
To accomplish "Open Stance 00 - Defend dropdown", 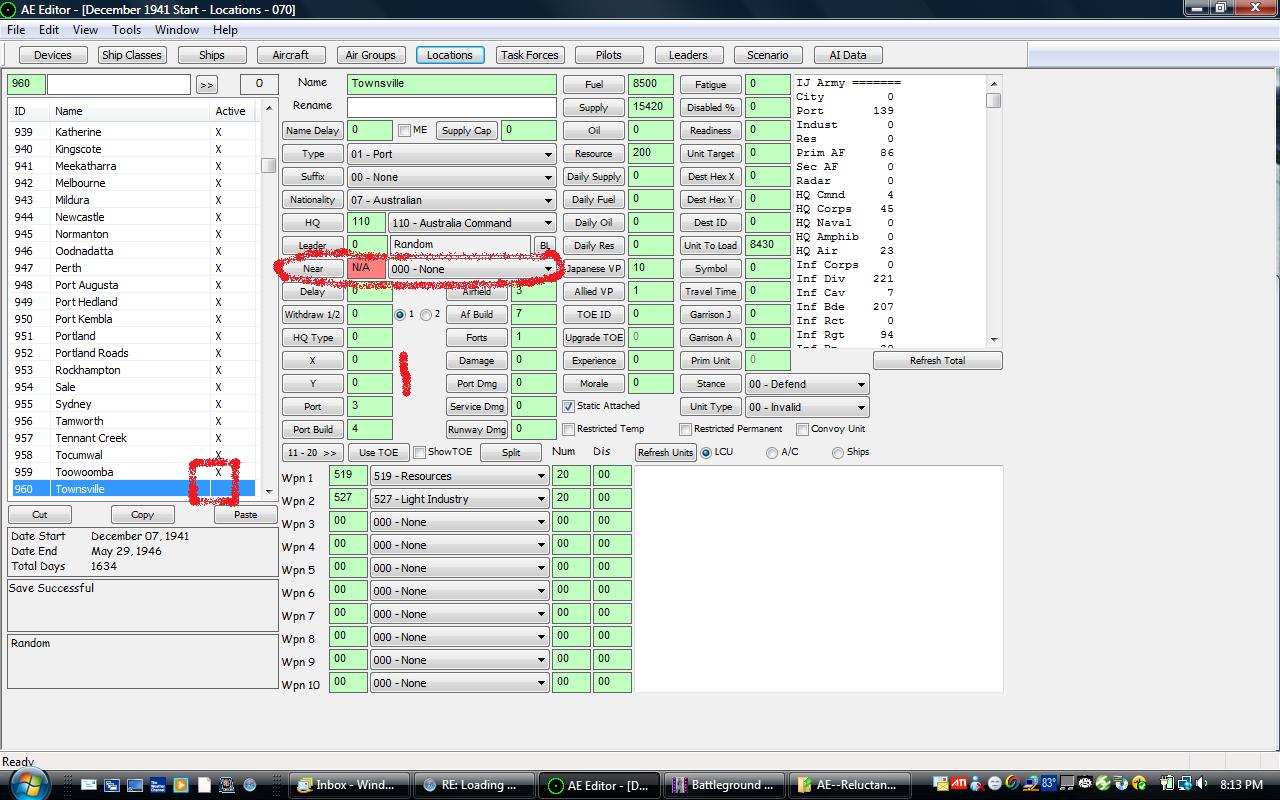I will tap(807, 384).
